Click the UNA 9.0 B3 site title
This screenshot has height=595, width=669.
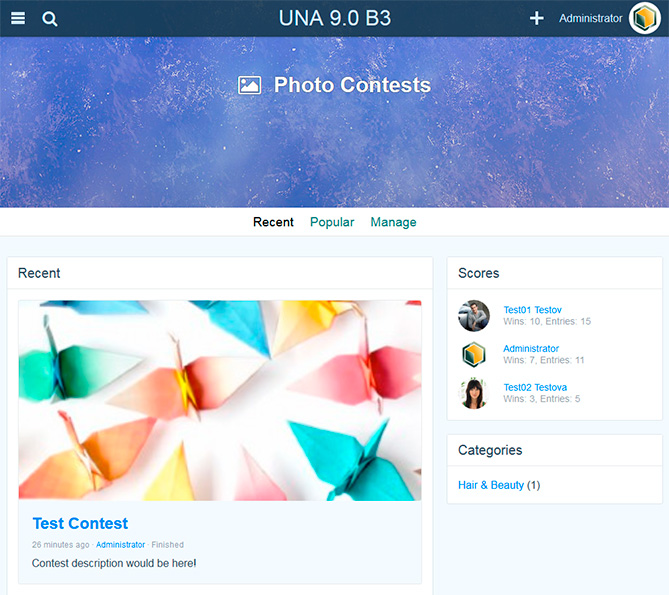(335, 18)
